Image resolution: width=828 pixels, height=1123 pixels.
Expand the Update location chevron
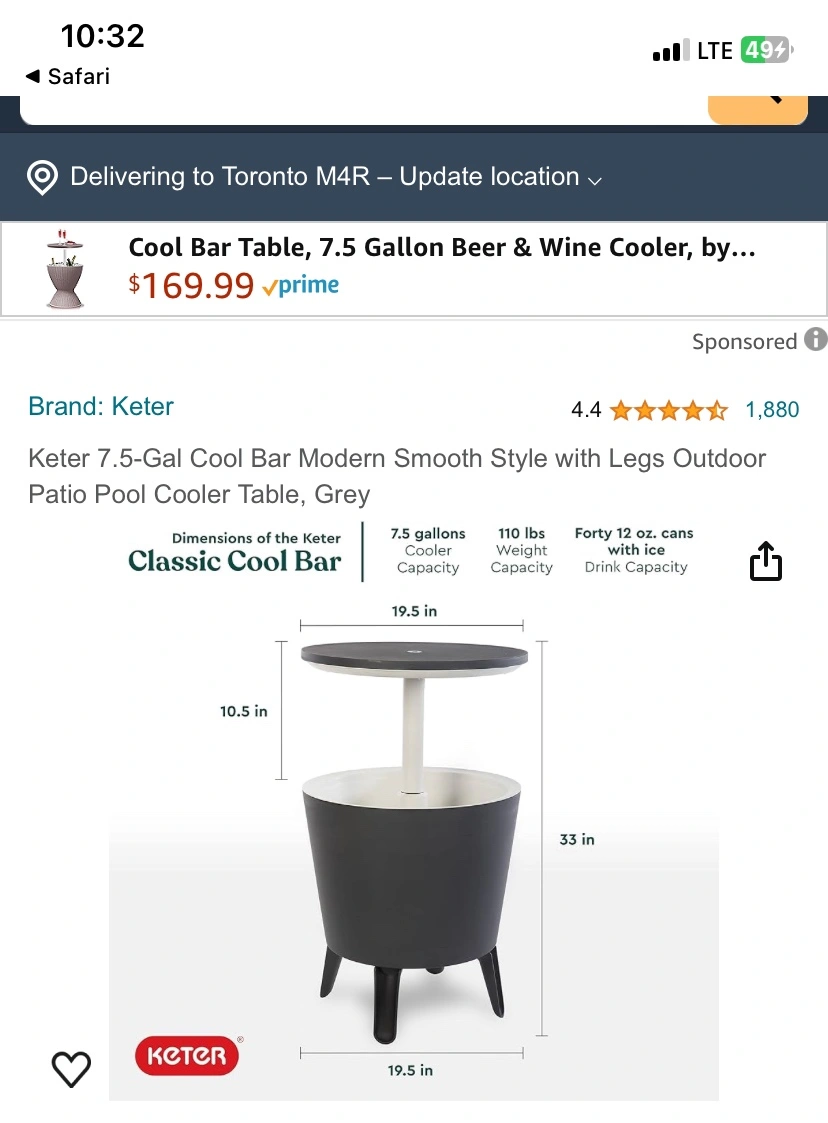pos(594,180)
